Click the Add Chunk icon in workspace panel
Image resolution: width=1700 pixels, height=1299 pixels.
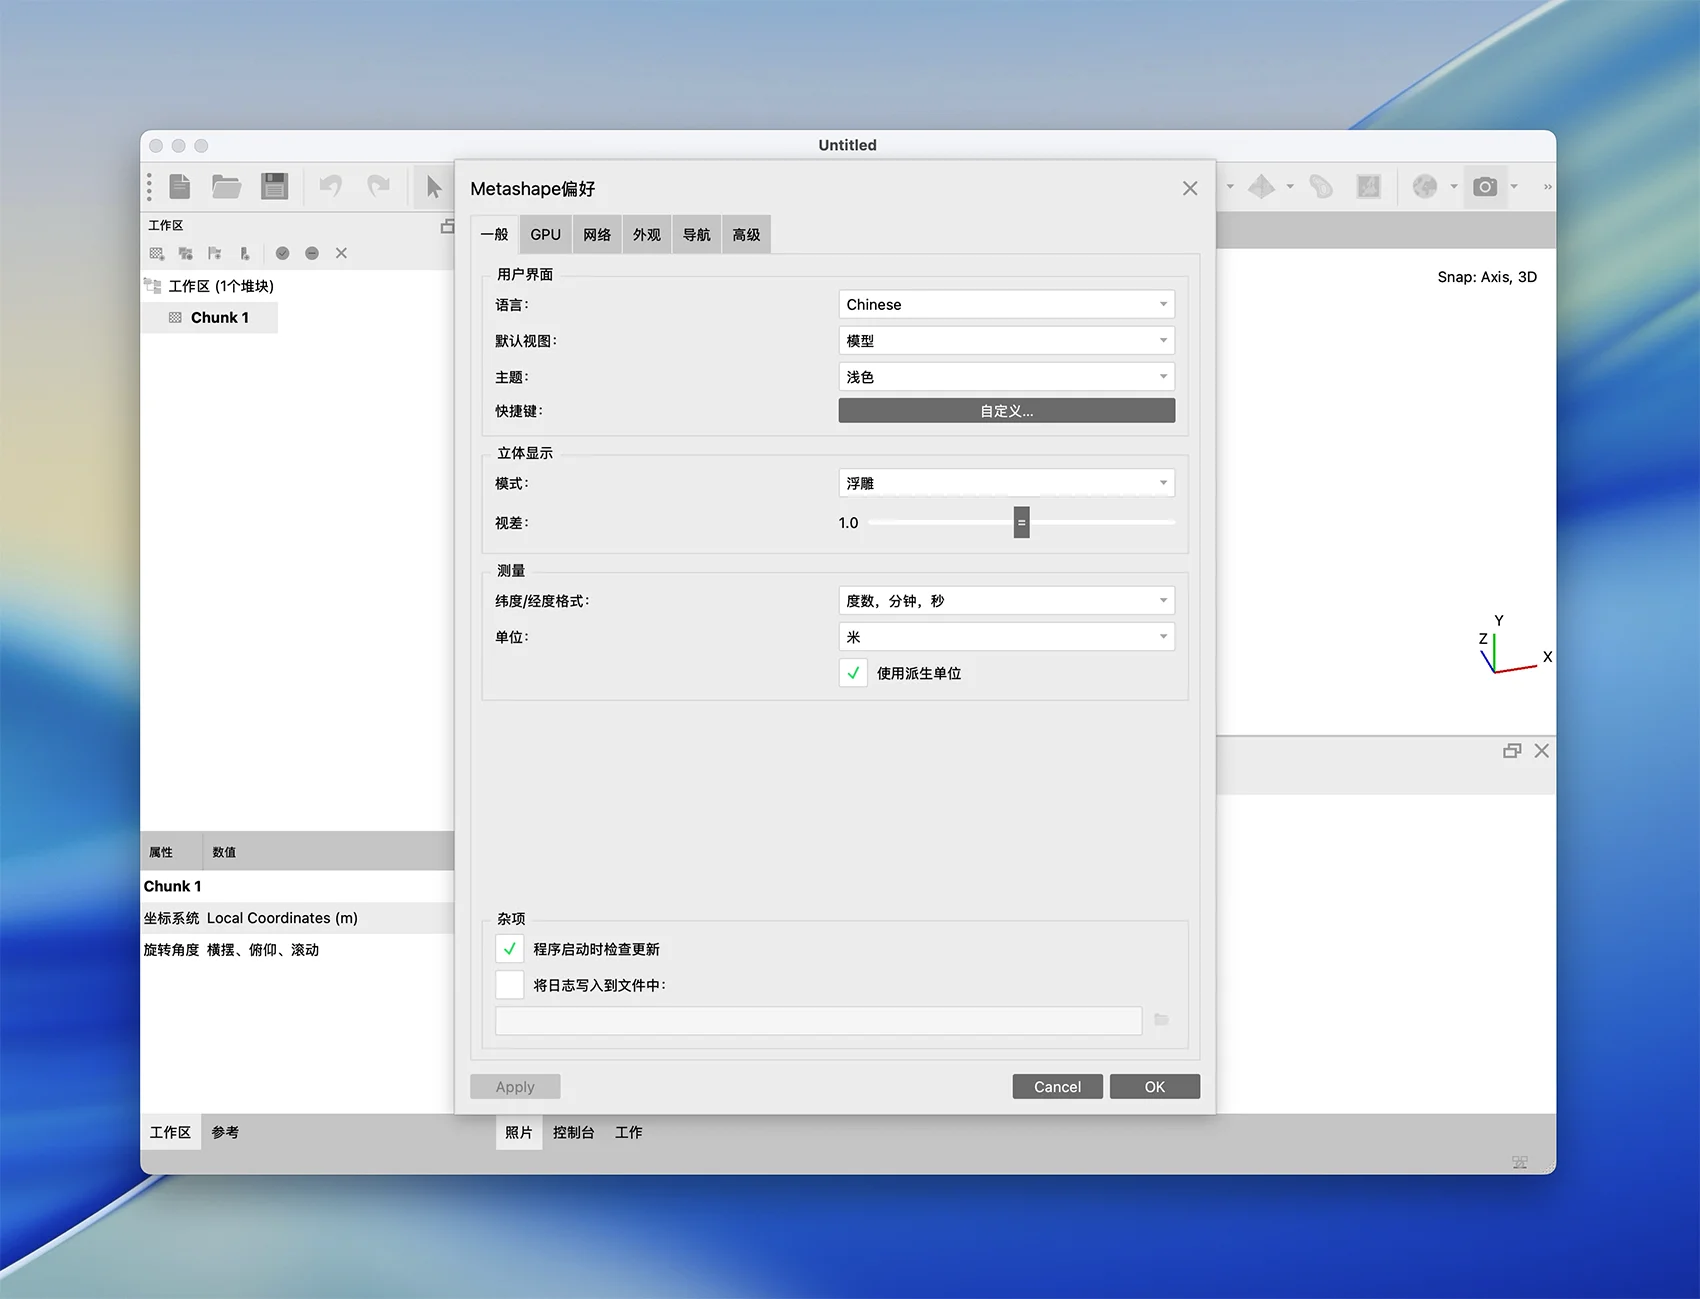point(157,254)
